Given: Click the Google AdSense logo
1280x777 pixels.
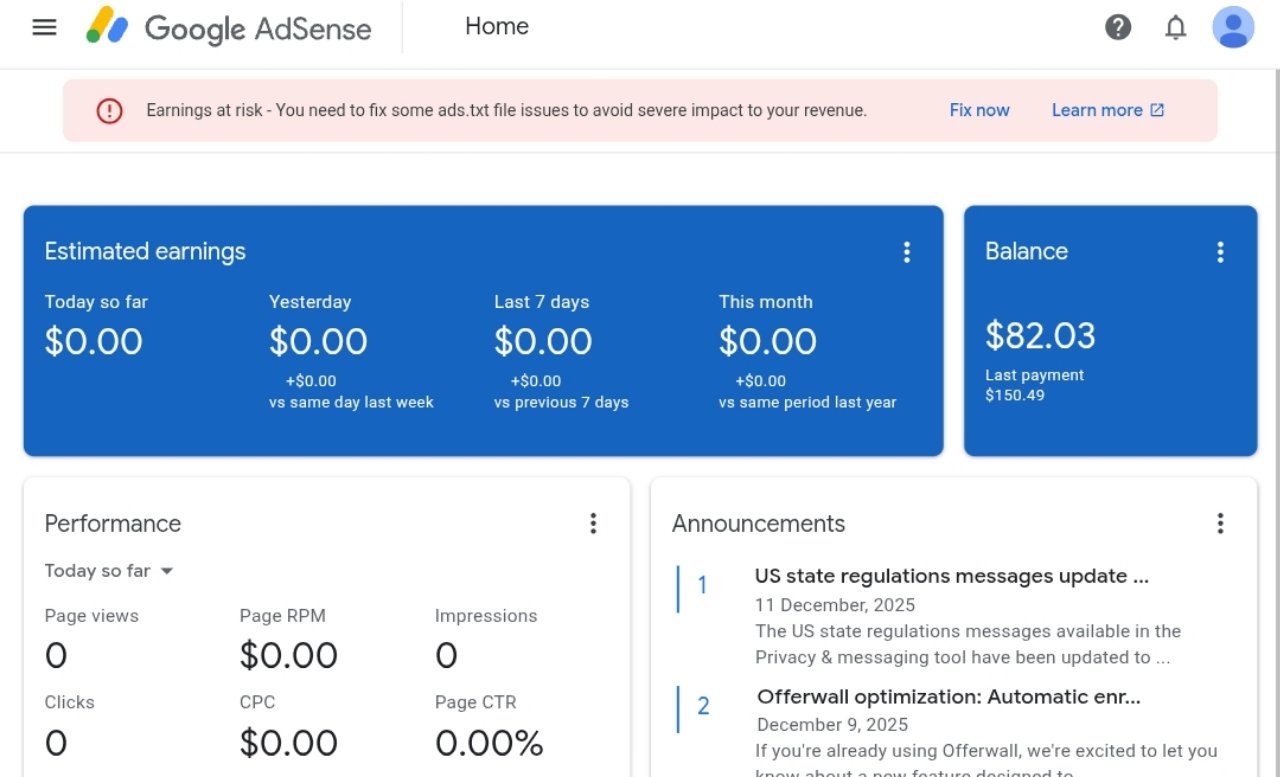Looking at the screenshot, I should click(x=229, y=27).
